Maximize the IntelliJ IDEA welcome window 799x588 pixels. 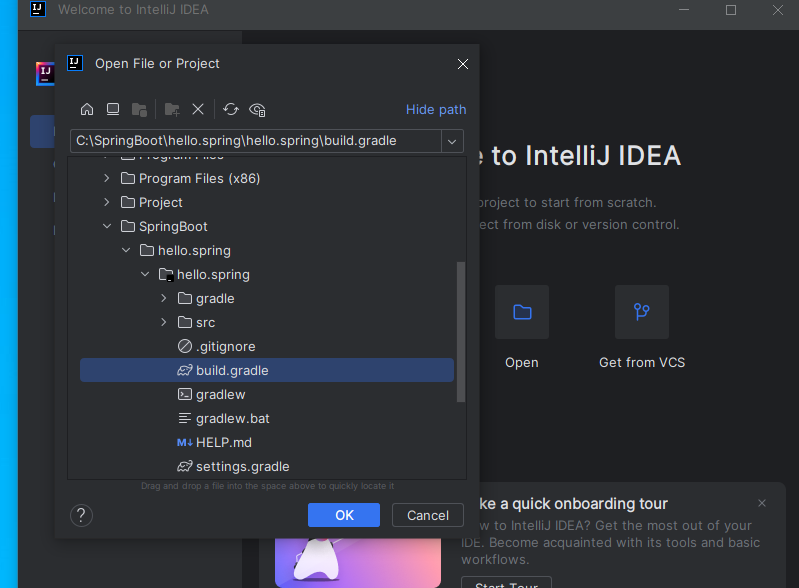pos(731,10)
